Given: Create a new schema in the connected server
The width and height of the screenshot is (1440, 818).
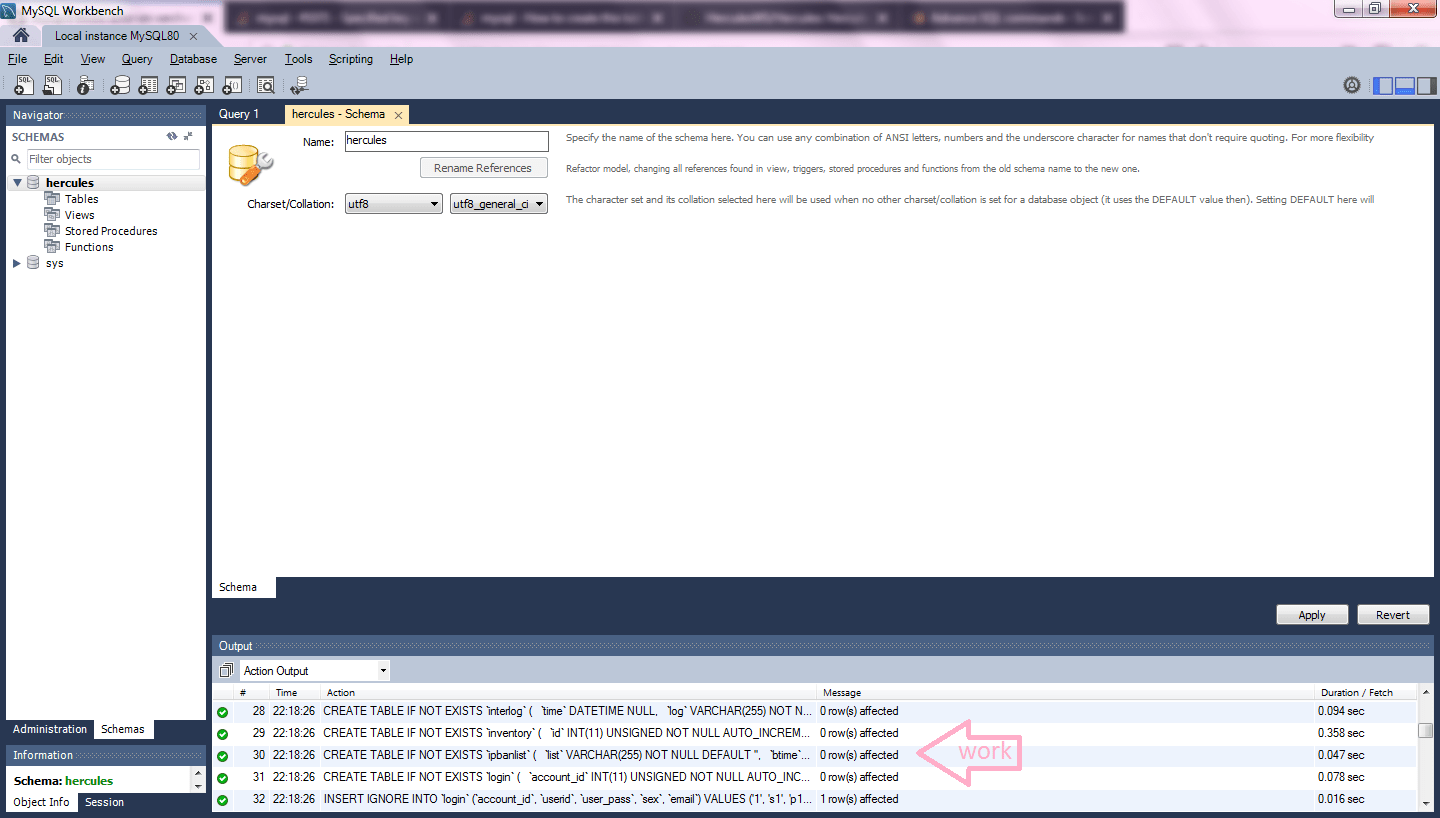Looking at the screenshot, I should 119,85.
